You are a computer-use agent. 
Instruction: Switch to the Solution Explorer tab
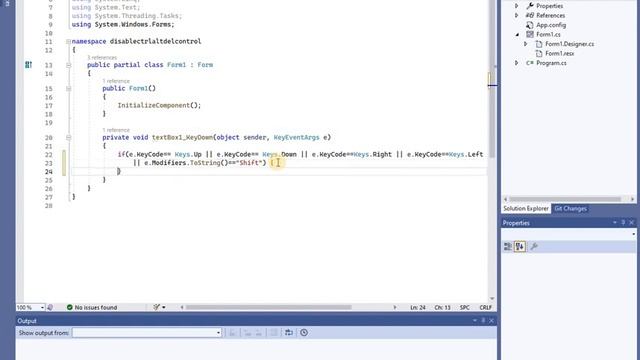(x=526, y=209)
